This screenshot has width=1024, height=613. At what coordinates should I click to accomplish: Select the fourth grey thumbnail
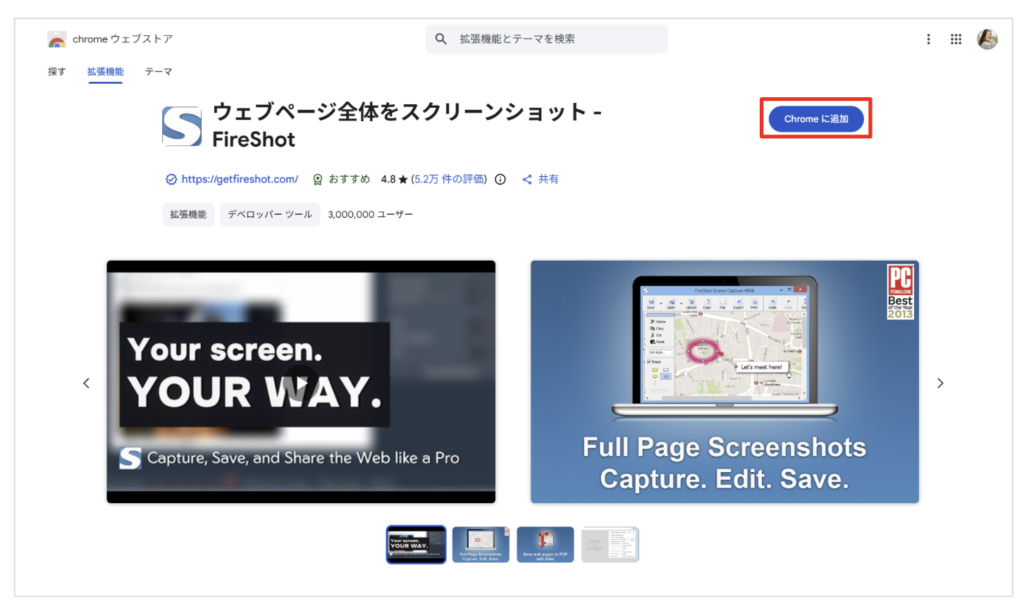point(610,544)
